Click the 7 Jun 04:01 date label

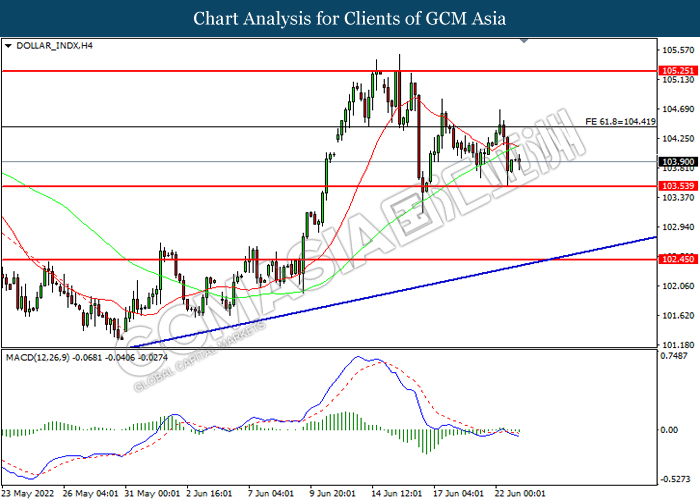[271, 493]
